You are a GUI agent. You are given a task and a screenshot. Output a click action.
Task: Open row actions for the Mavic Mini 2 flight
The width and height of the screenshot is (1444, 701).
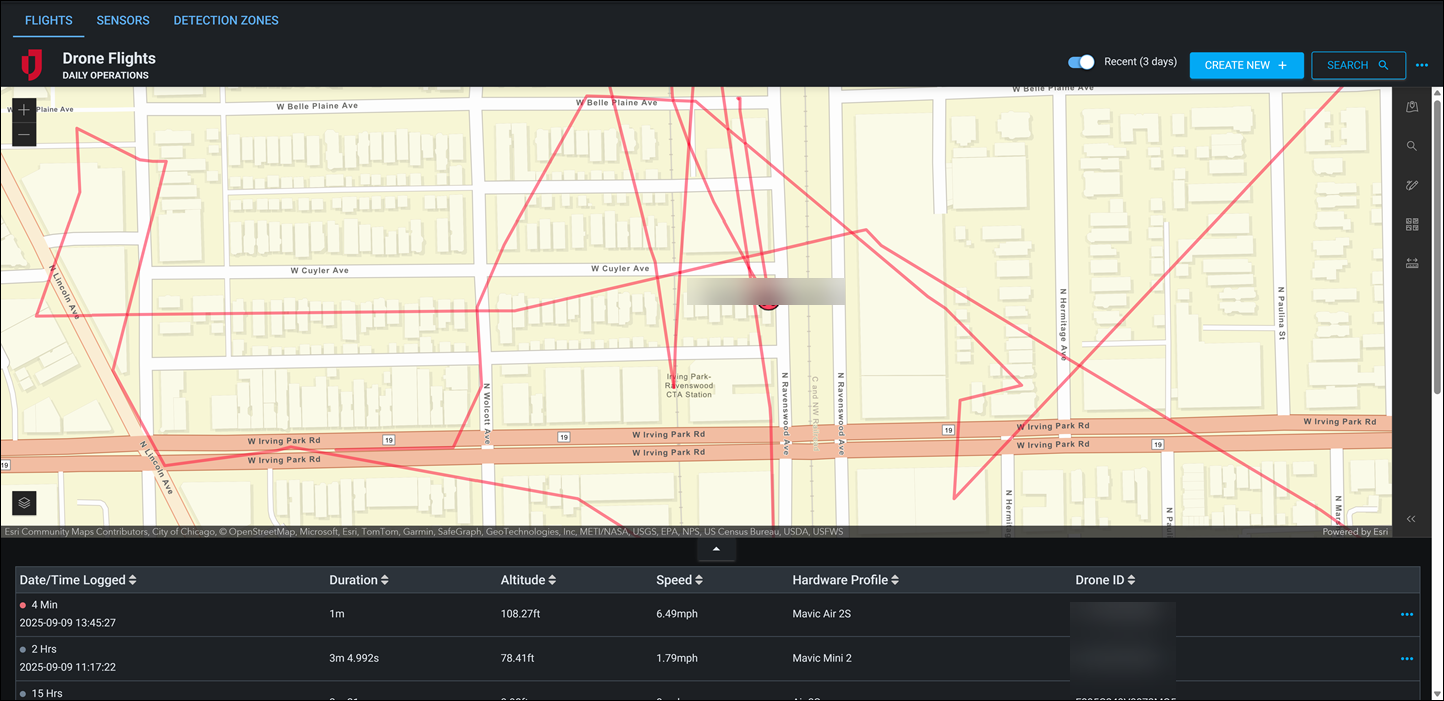coord(1406,659)
